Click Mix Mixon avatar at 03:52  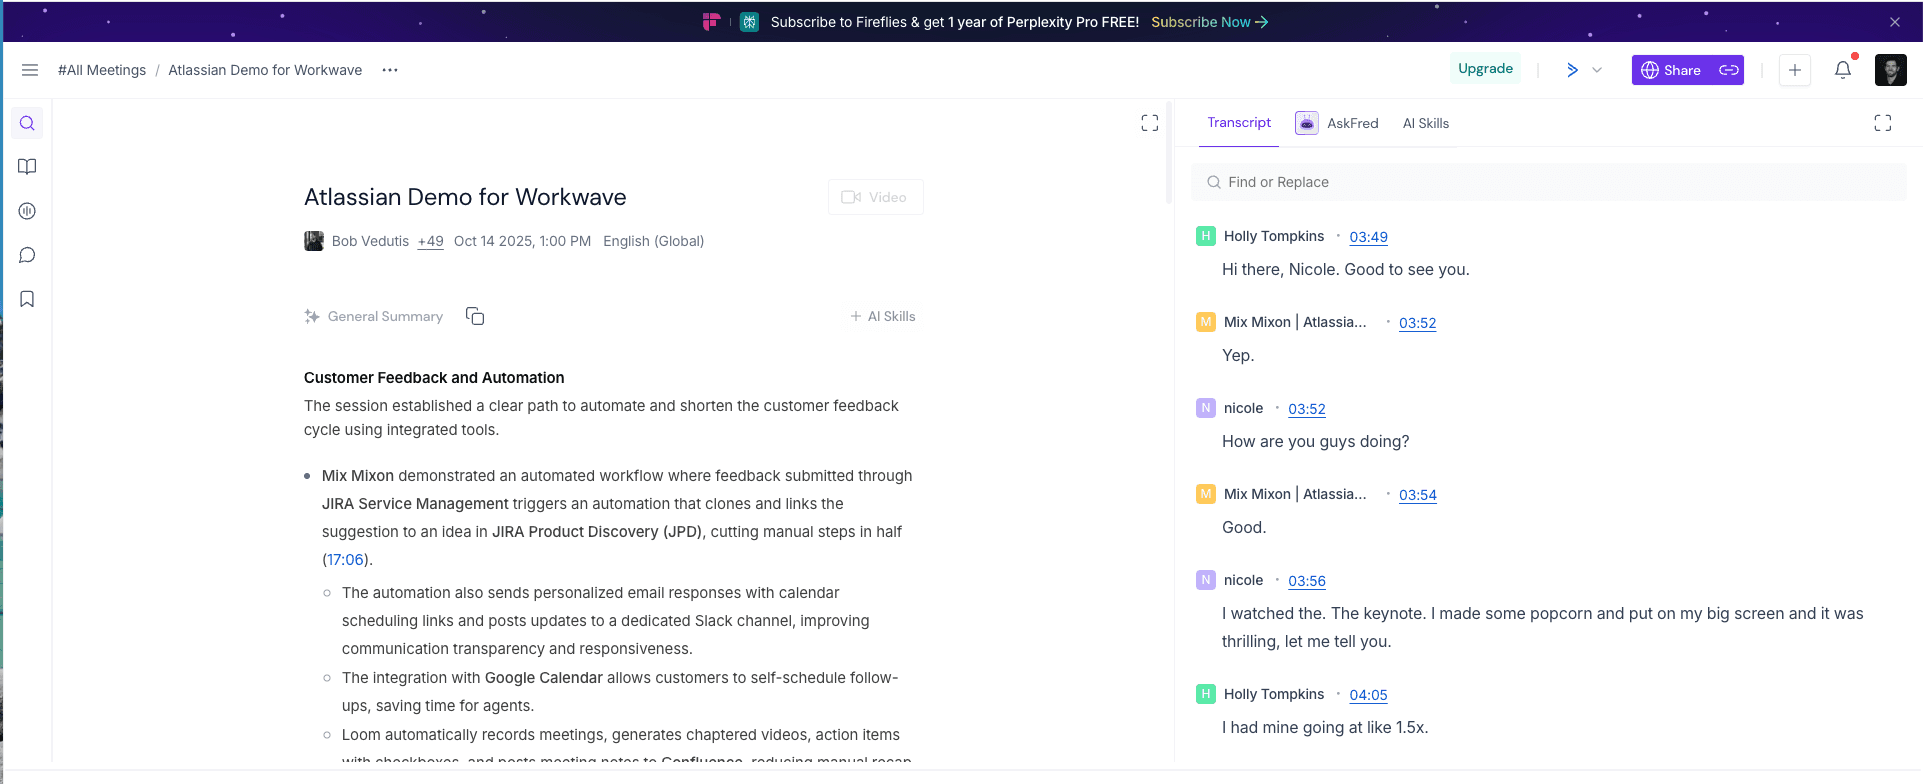click(1206, 322)
